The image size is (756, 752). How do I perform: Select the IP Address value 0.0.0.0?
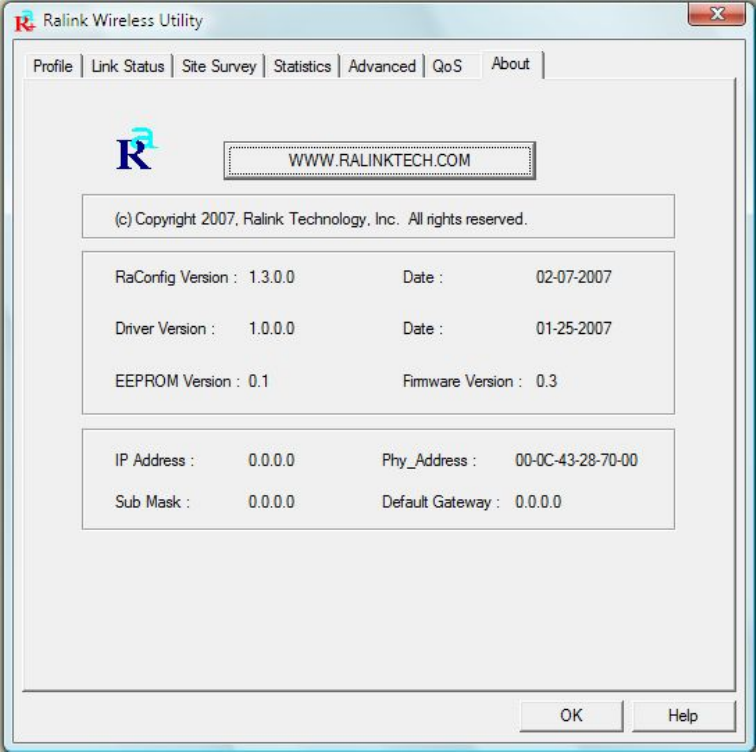(271, 460)
